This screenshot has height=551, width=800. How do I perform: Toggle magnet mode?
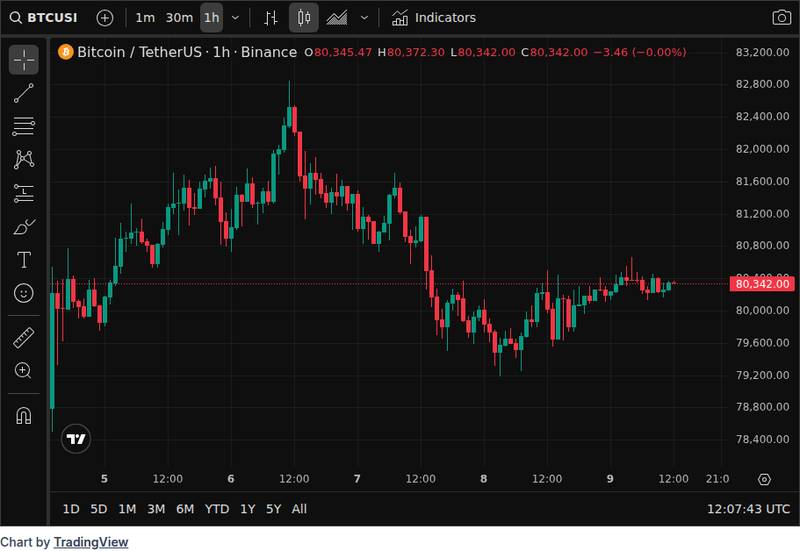click(23, 416)
